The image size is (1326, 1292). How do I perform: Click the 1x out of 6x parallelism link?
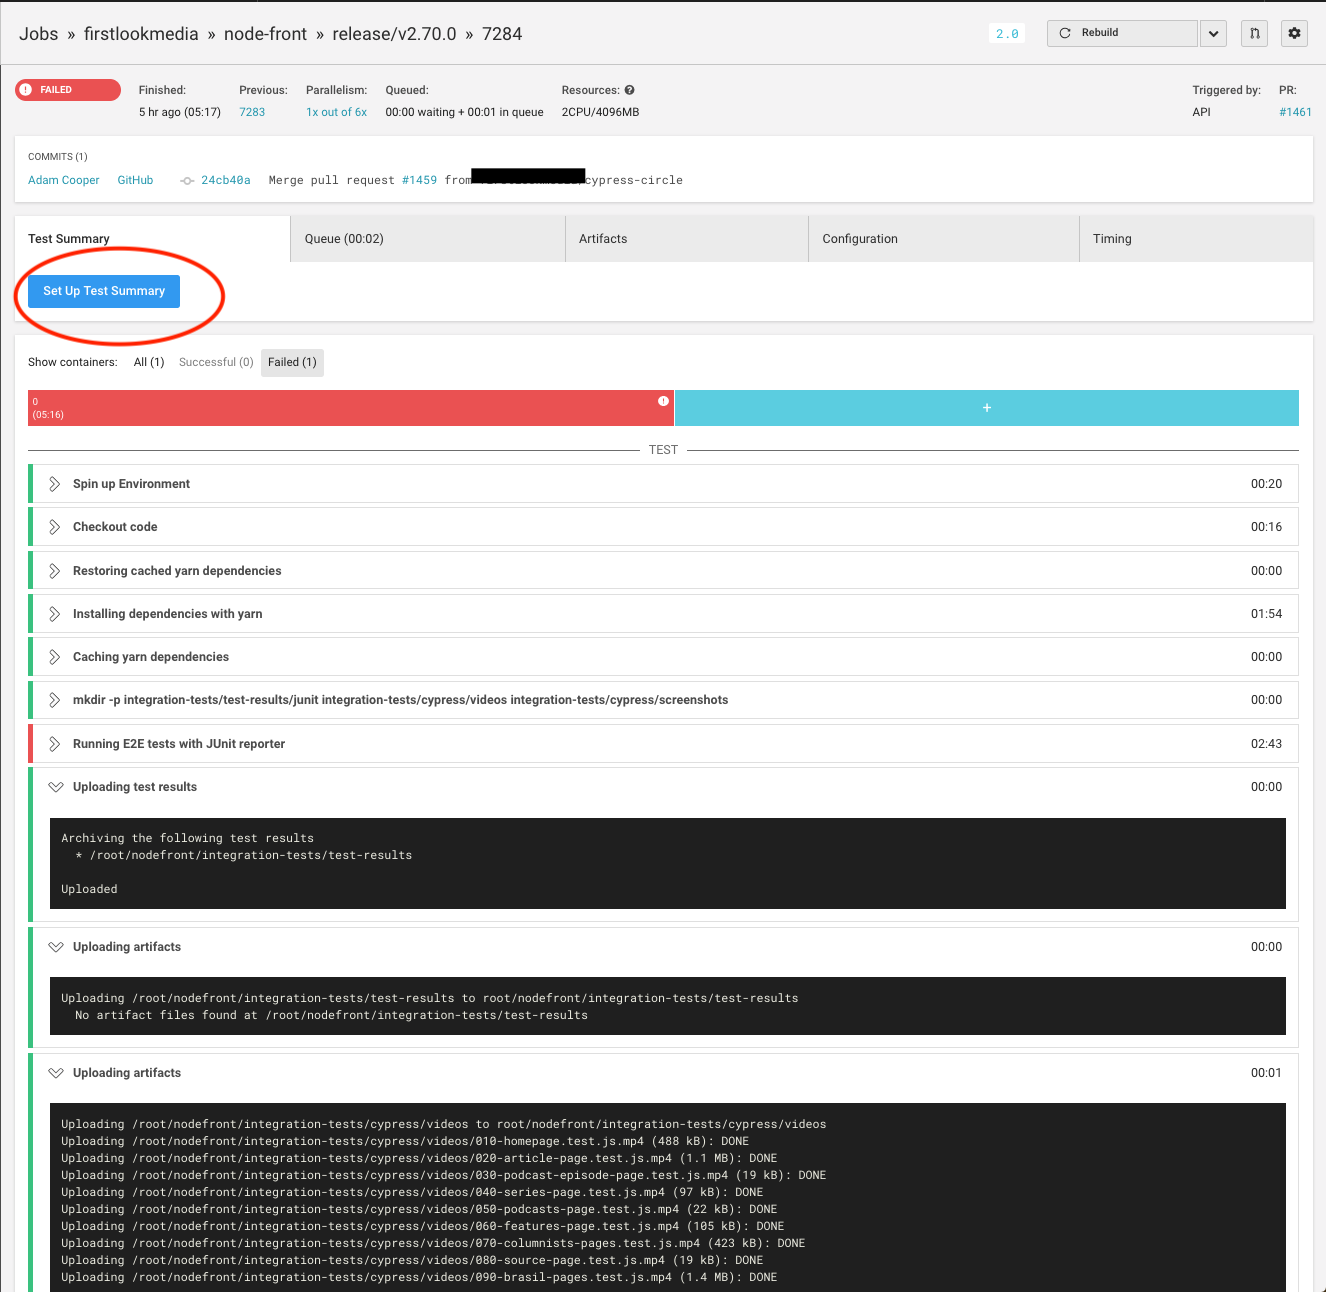[336, 112]
